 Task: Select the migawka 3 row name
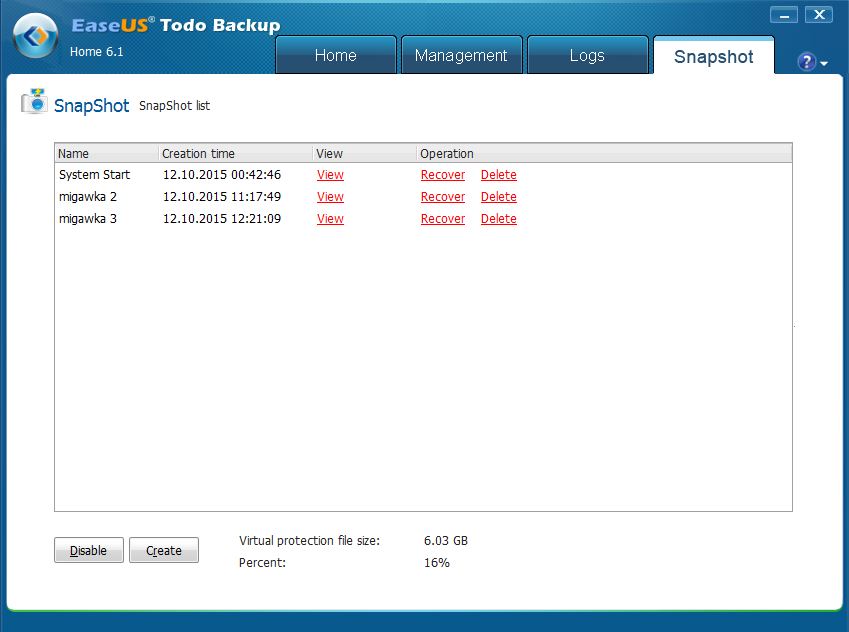point(88,219)
